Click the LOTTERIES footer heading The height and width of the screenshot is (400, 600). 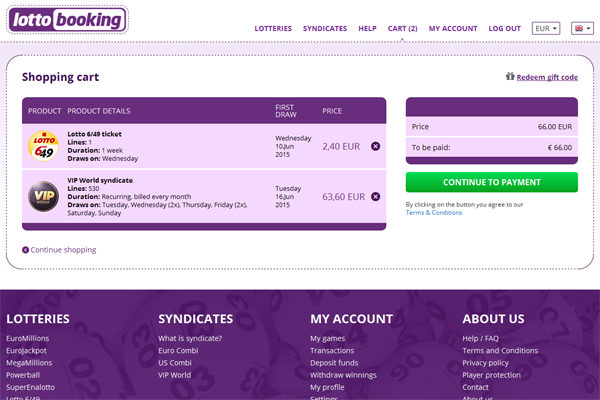point(38,319)
